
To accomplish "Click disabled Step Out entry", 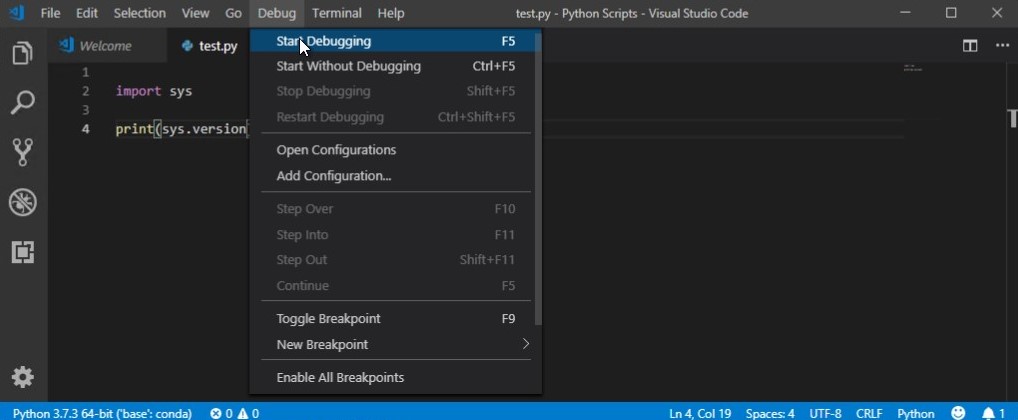I will tap(392, 260).
